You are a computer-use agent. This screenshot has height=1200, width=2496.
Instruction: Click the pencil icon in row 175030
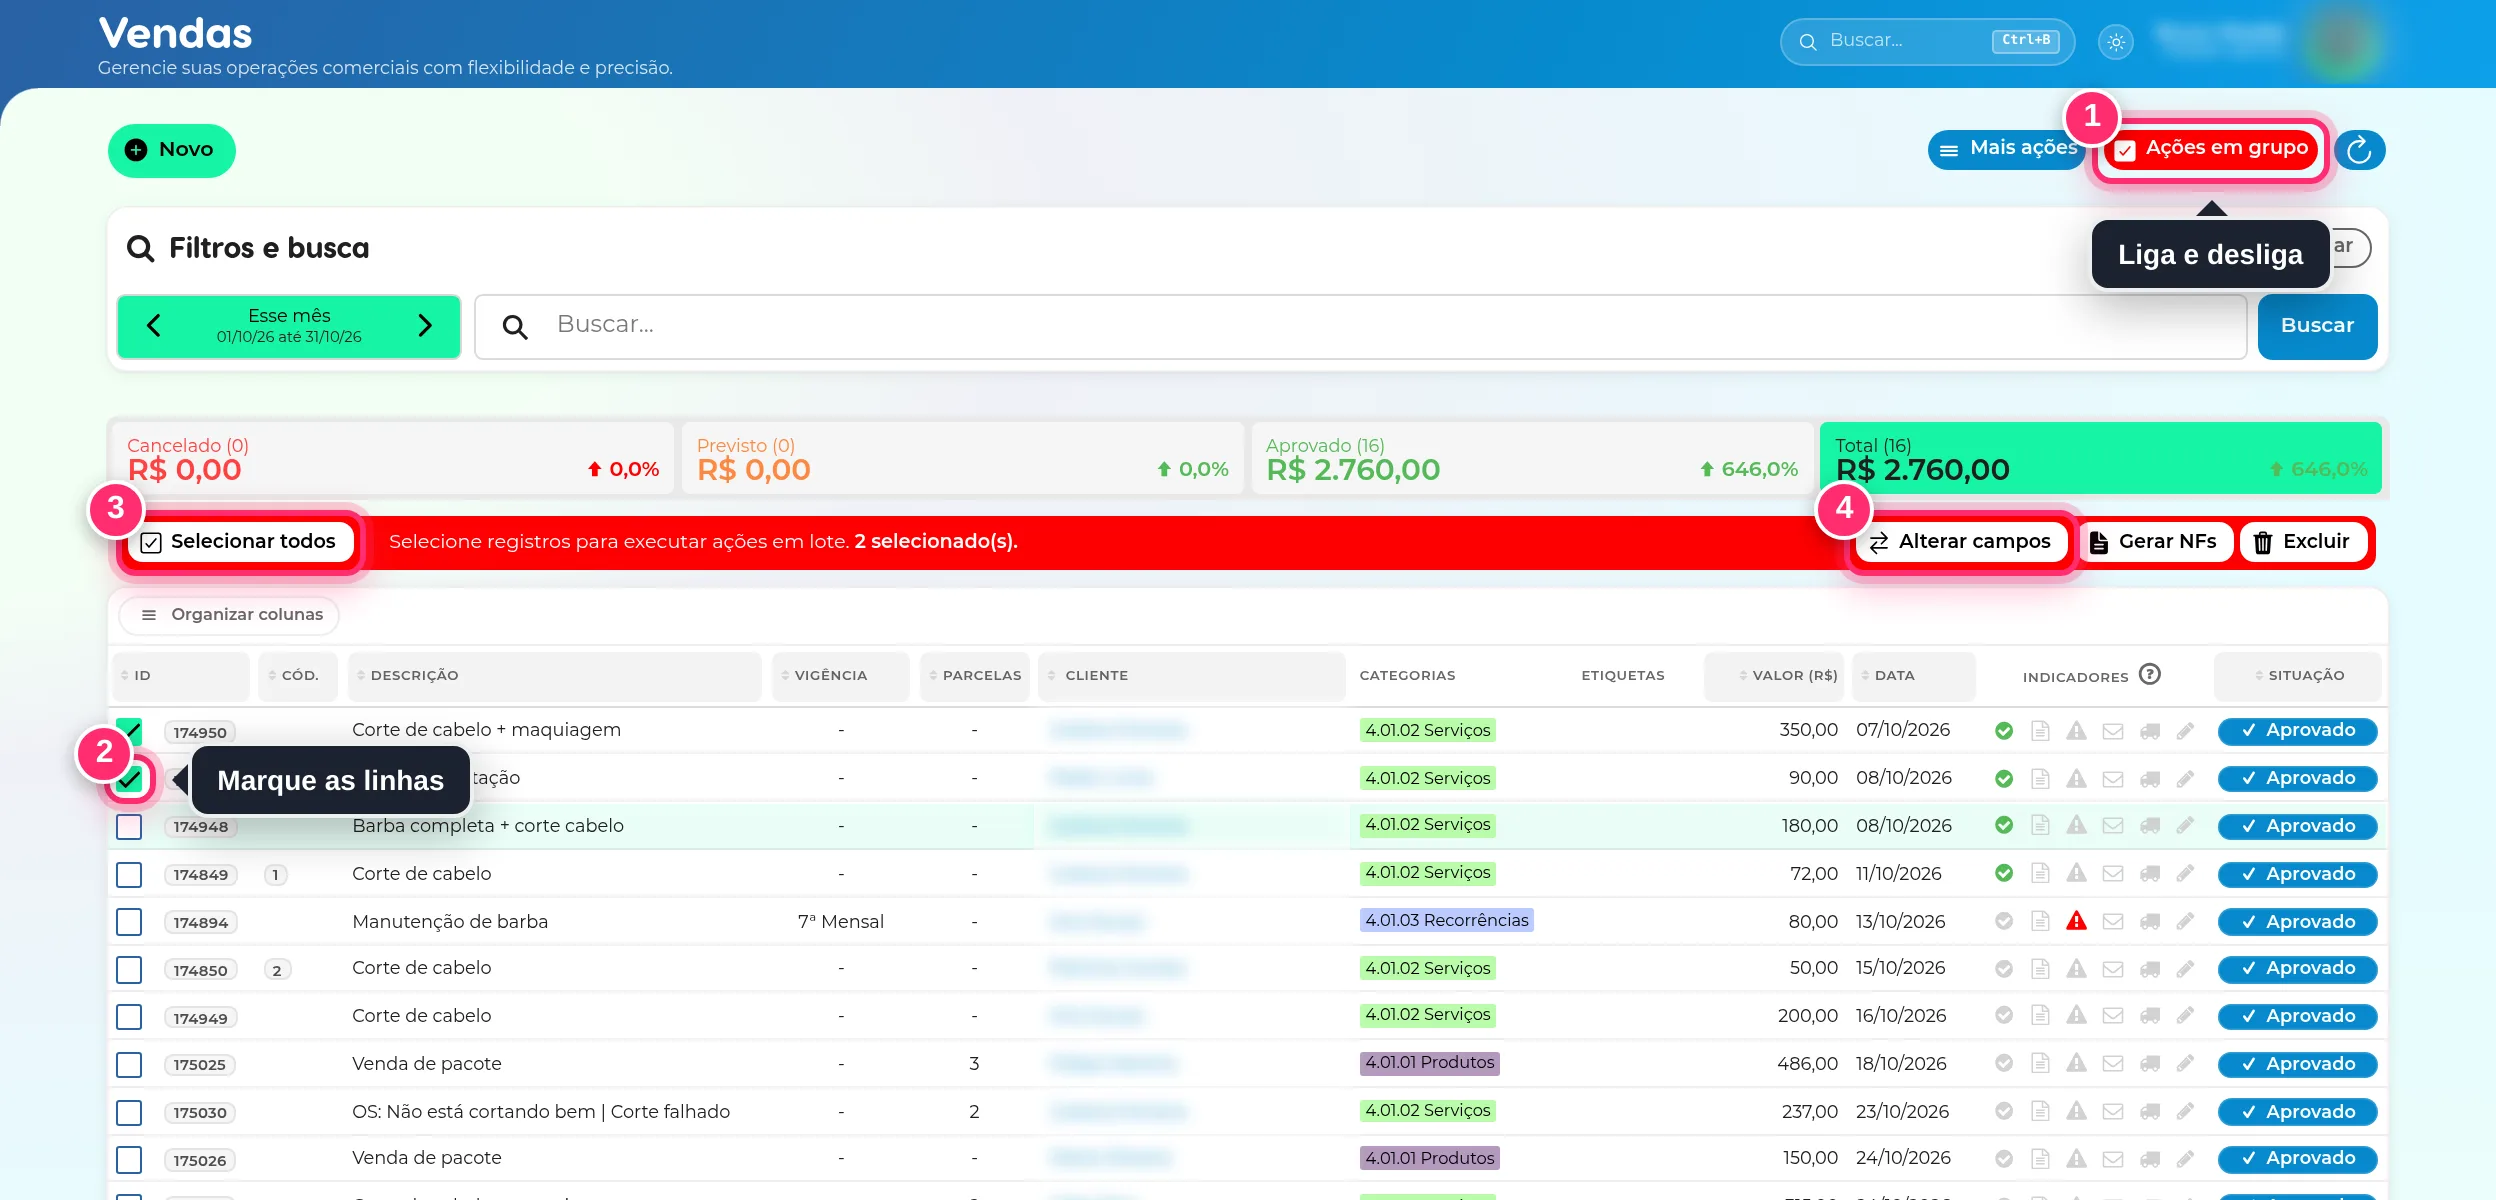pos(2186,1111)
